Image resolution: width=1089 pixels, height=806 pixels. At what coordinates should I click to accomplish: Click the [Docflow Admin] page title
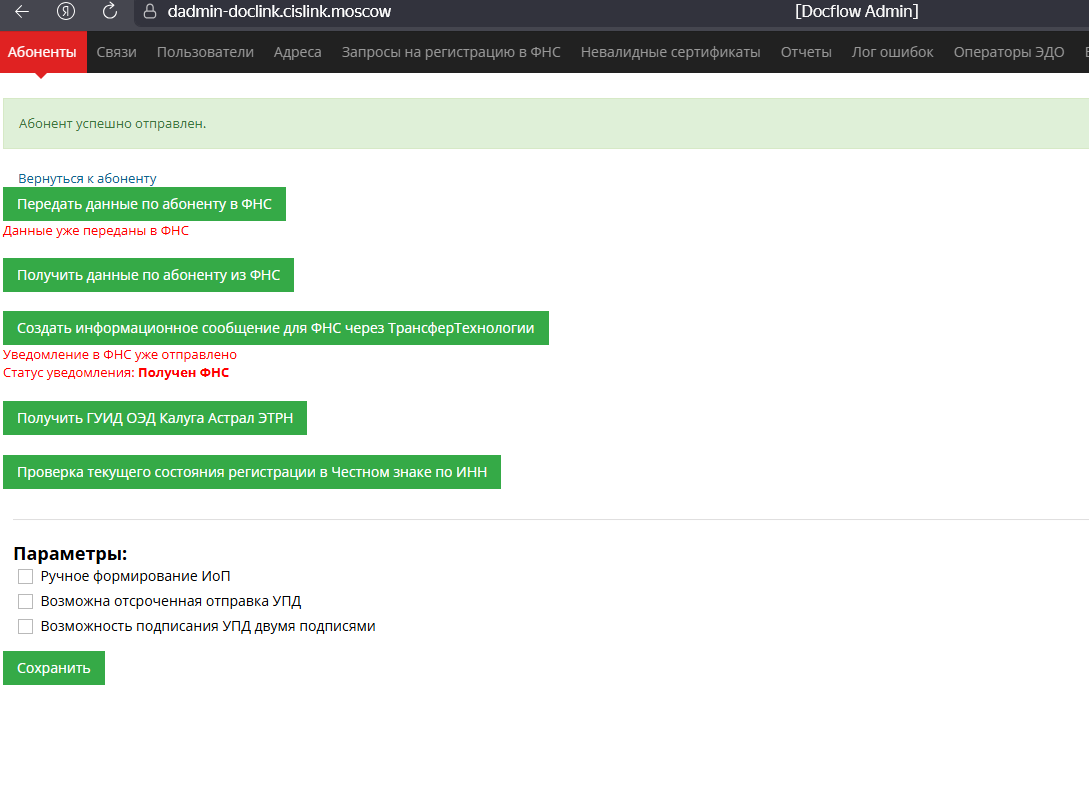(x=856, y=11)
